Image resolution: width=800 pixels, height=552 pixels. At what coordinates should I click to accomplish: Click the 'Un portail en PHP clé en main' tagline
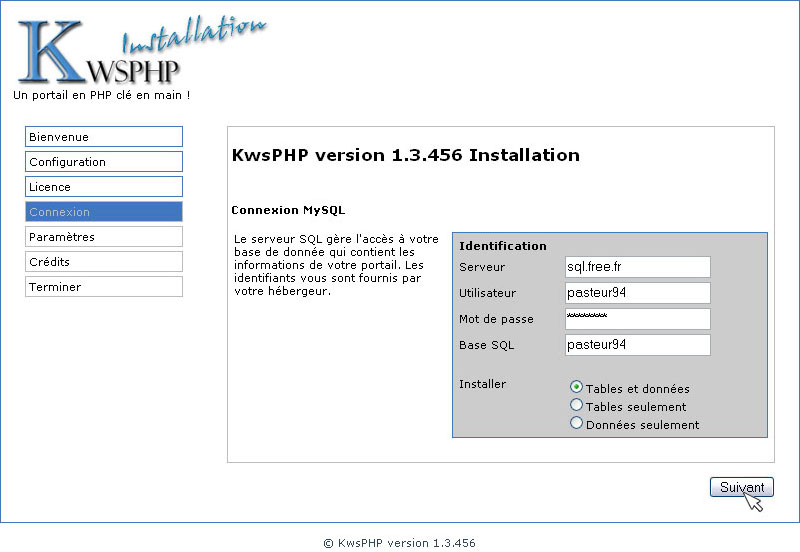click(102, 95)
